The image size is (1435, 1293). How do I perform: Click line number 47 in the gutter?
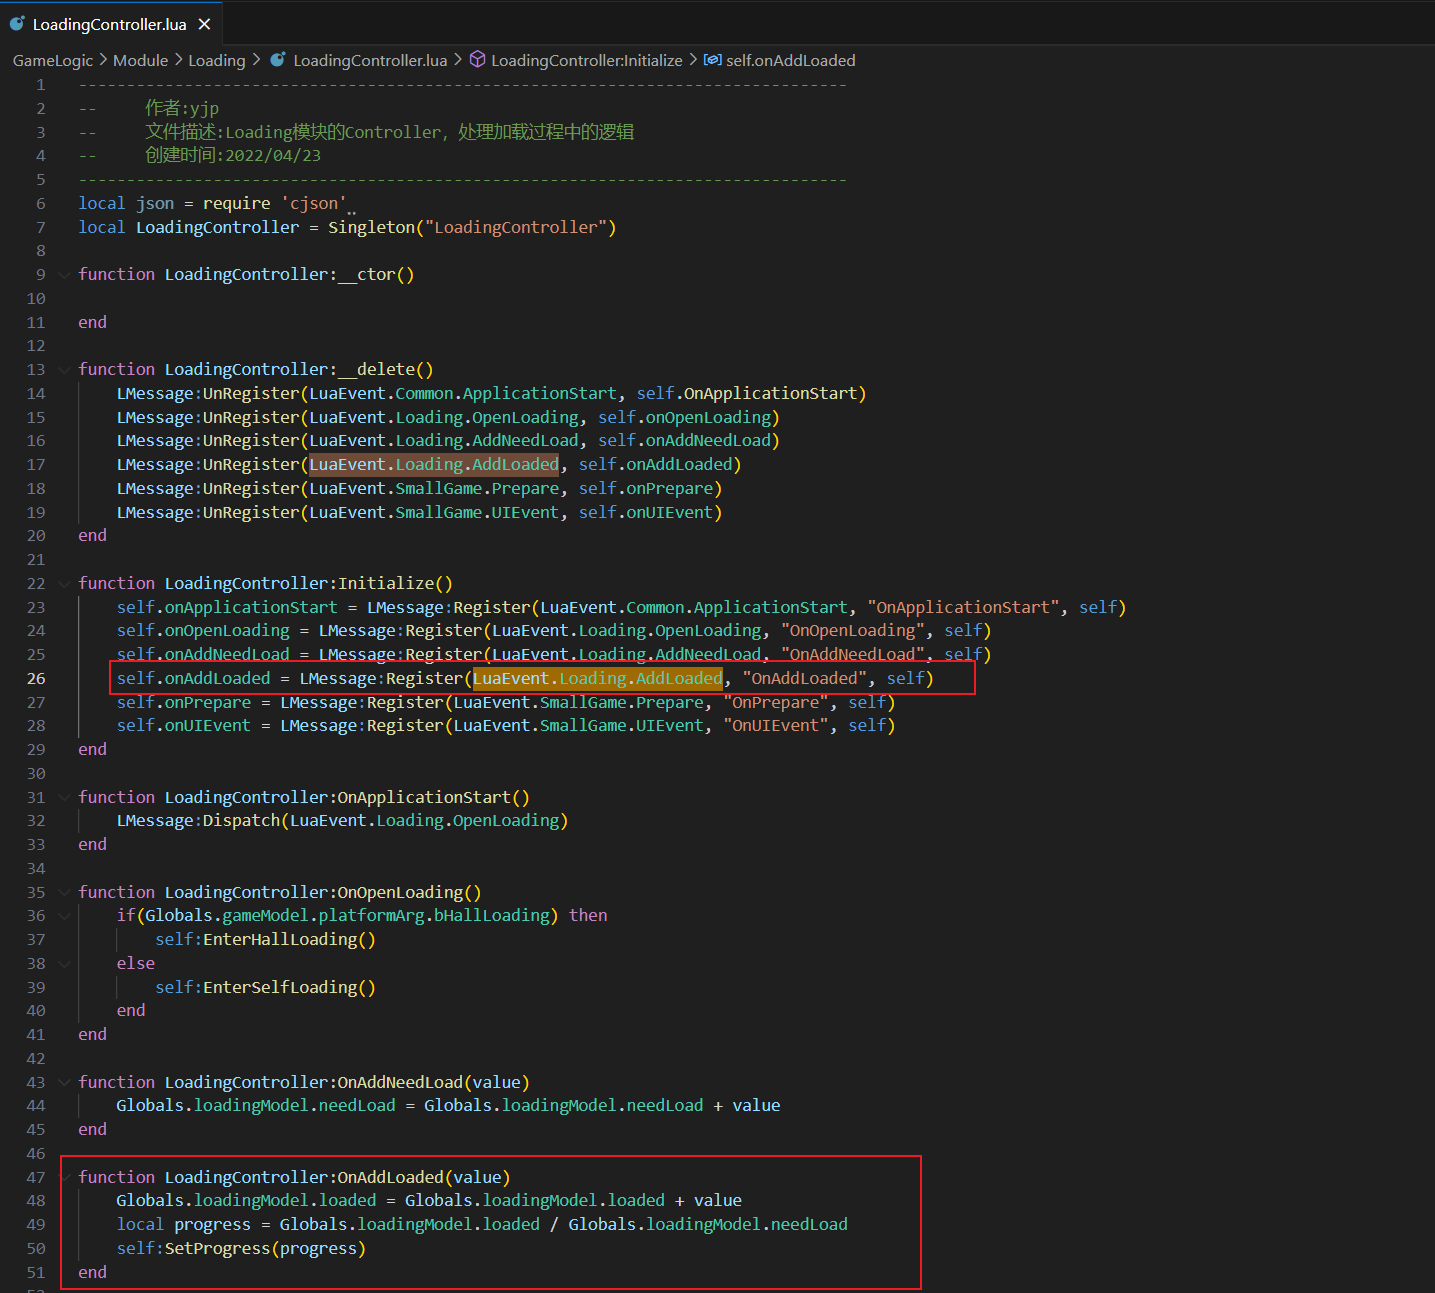36,1177
